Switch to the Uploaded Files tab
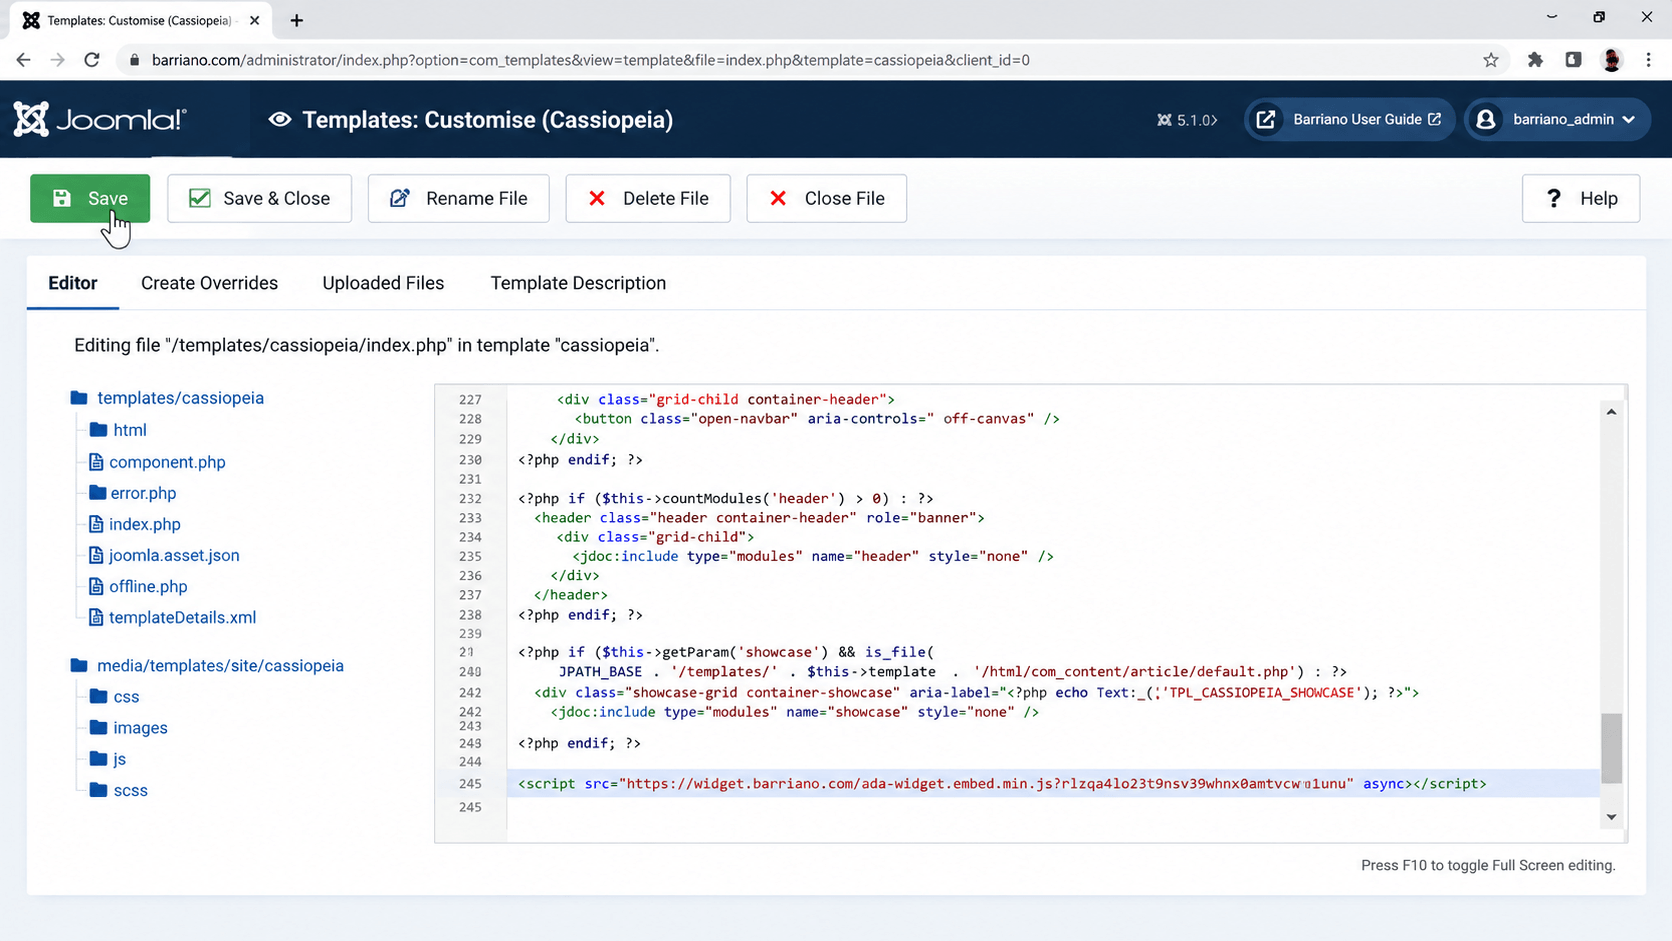 point(383,283)
